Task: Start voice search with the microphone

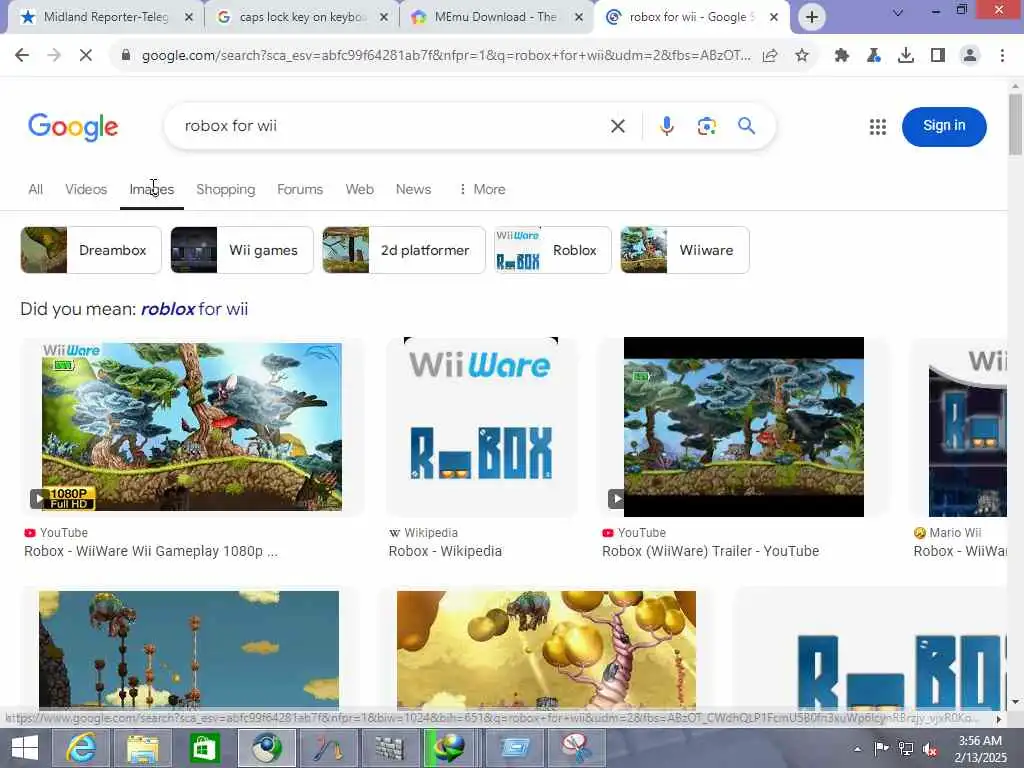Action: pyautogui.click(x=666, y=126)
